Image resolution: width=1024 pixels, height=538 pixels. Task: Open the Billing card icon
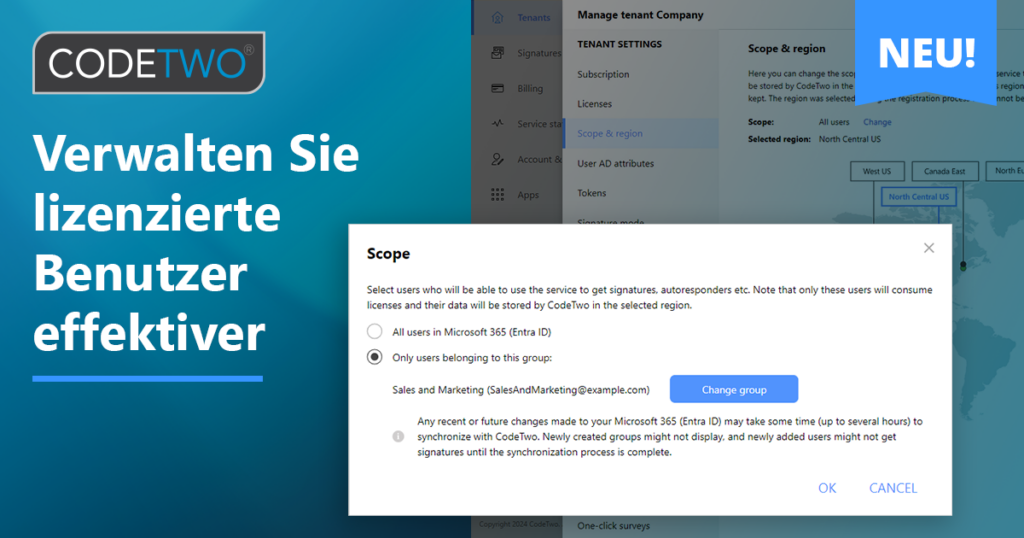tap(498, 88)
